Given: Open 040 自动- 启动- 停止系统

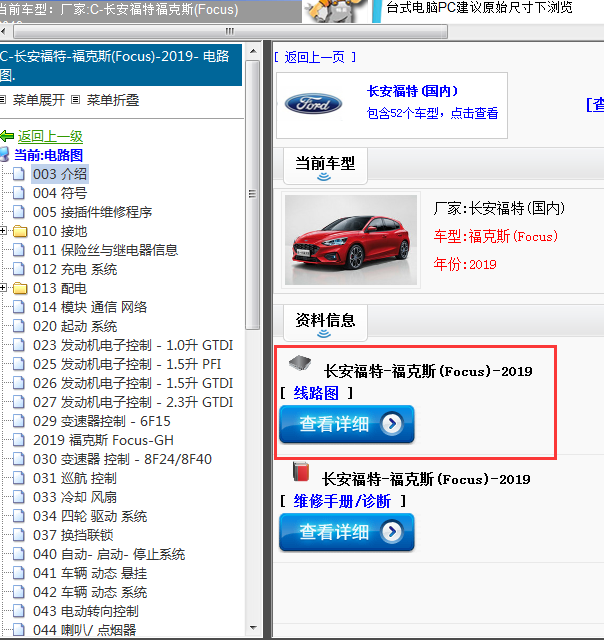Looking at the screenshot, I should 109,554.
